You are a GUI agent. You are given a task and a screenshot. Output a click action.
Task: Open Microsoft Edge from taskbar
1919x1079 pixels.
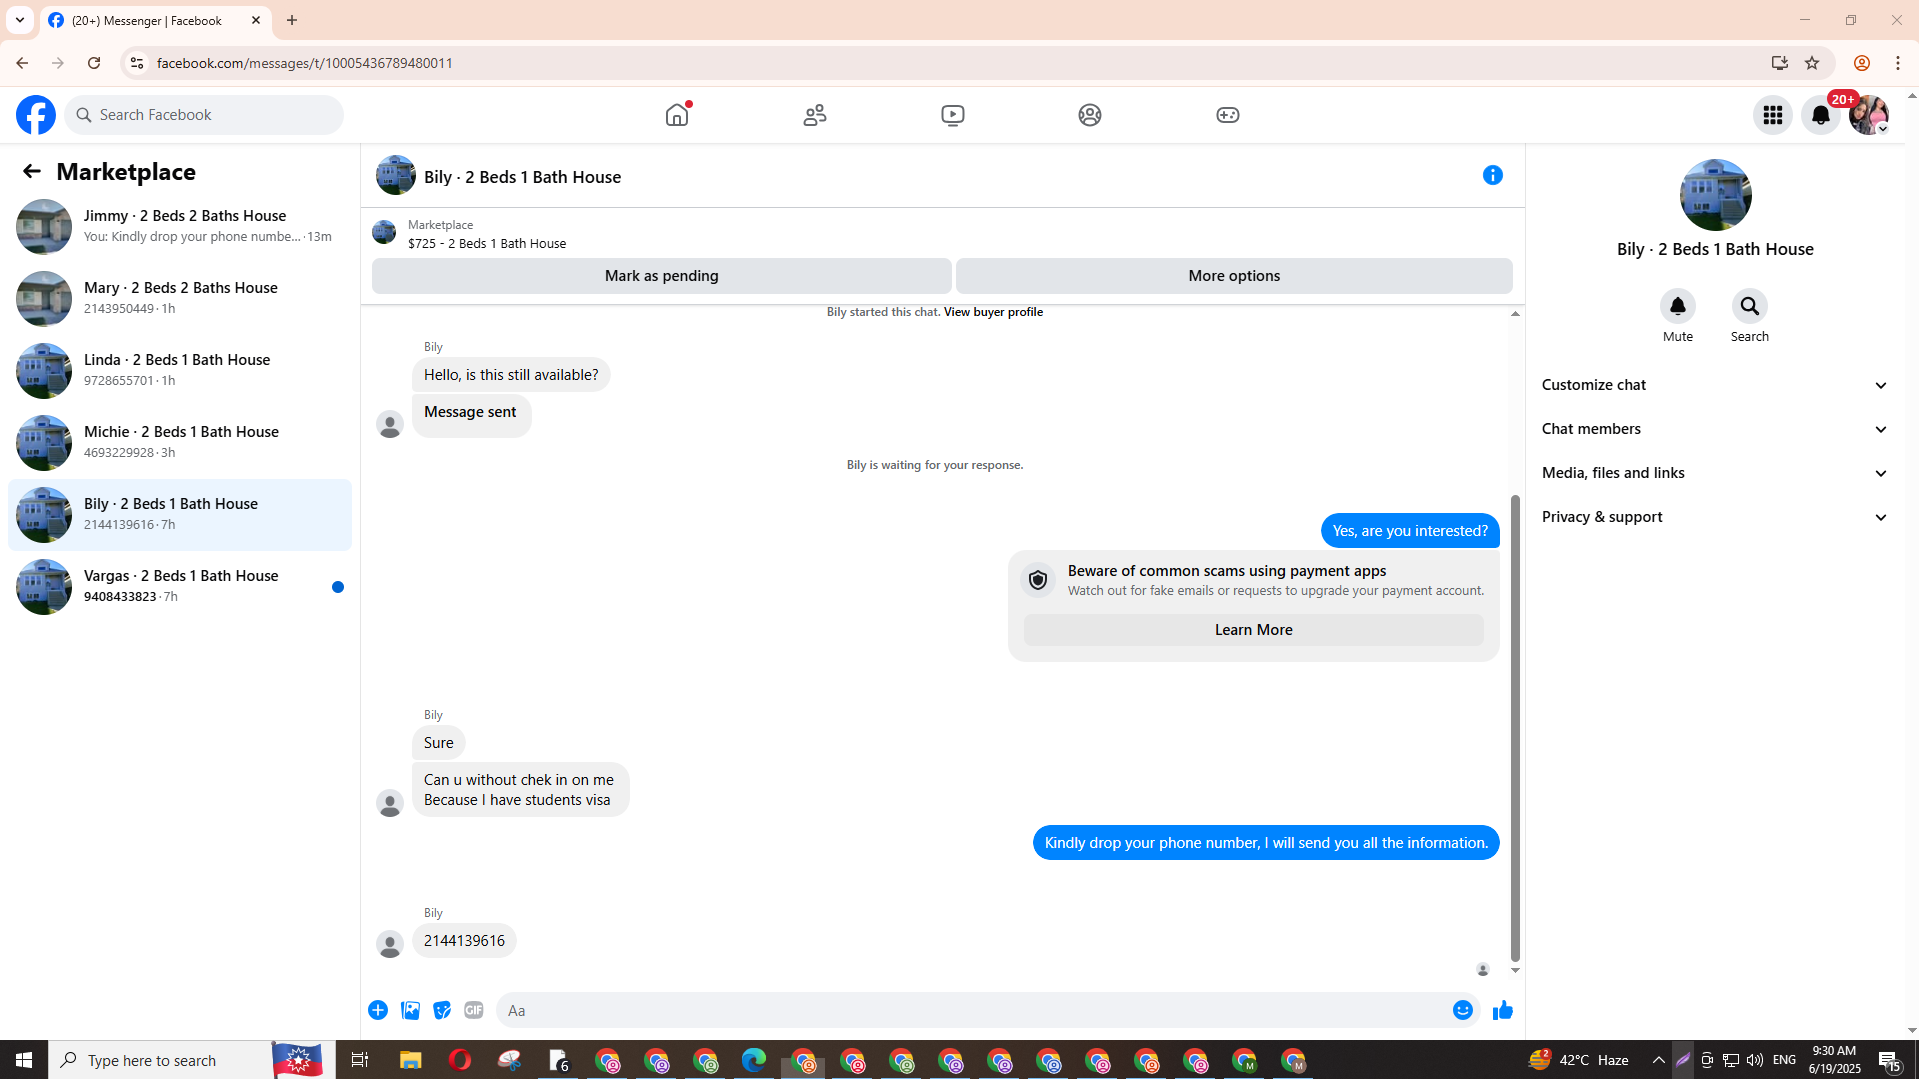coord(754,1060)
